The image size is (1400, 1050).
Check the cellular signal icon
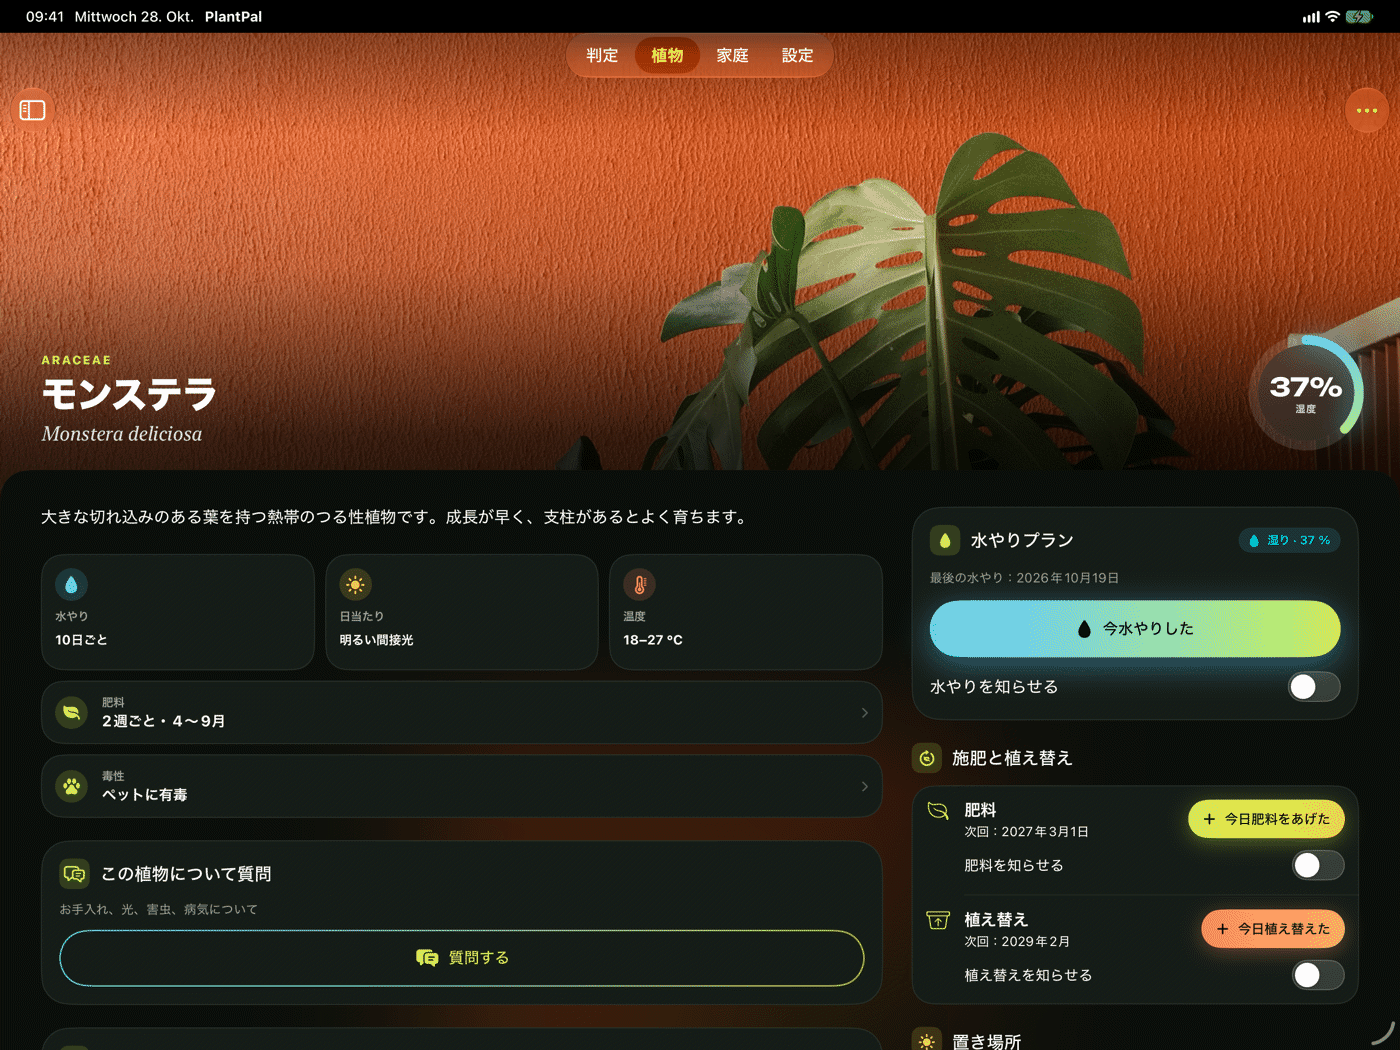tap(1311, 17)
